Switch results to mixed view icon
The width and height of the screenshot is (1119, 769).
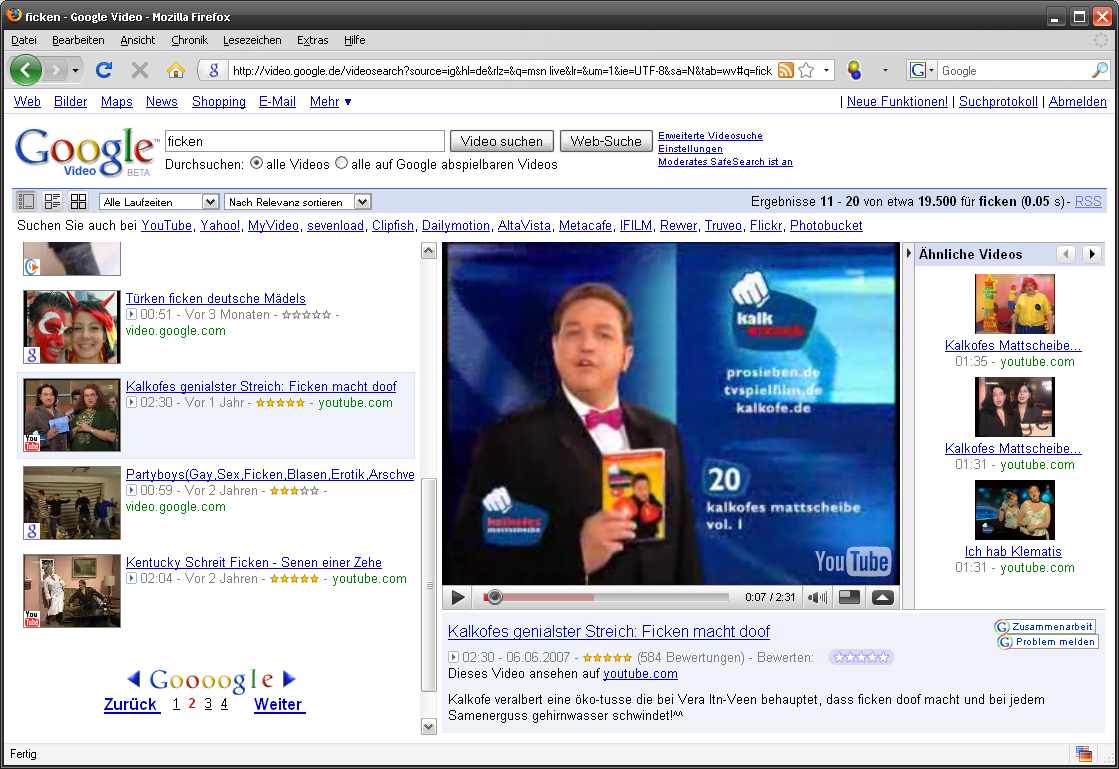tap(52, 202)
